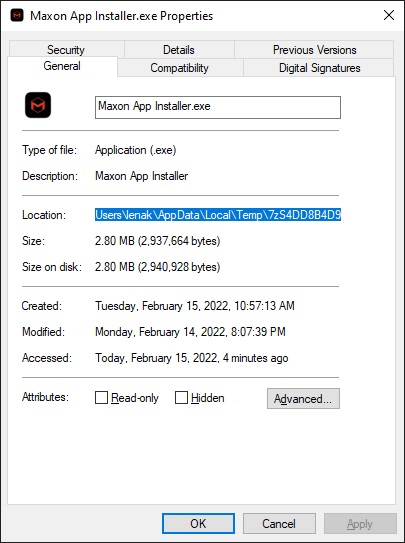The width and height of the screenshot is (405, 543).
Task: Open the Digital Signatures tab
Action: coord(319,68)
